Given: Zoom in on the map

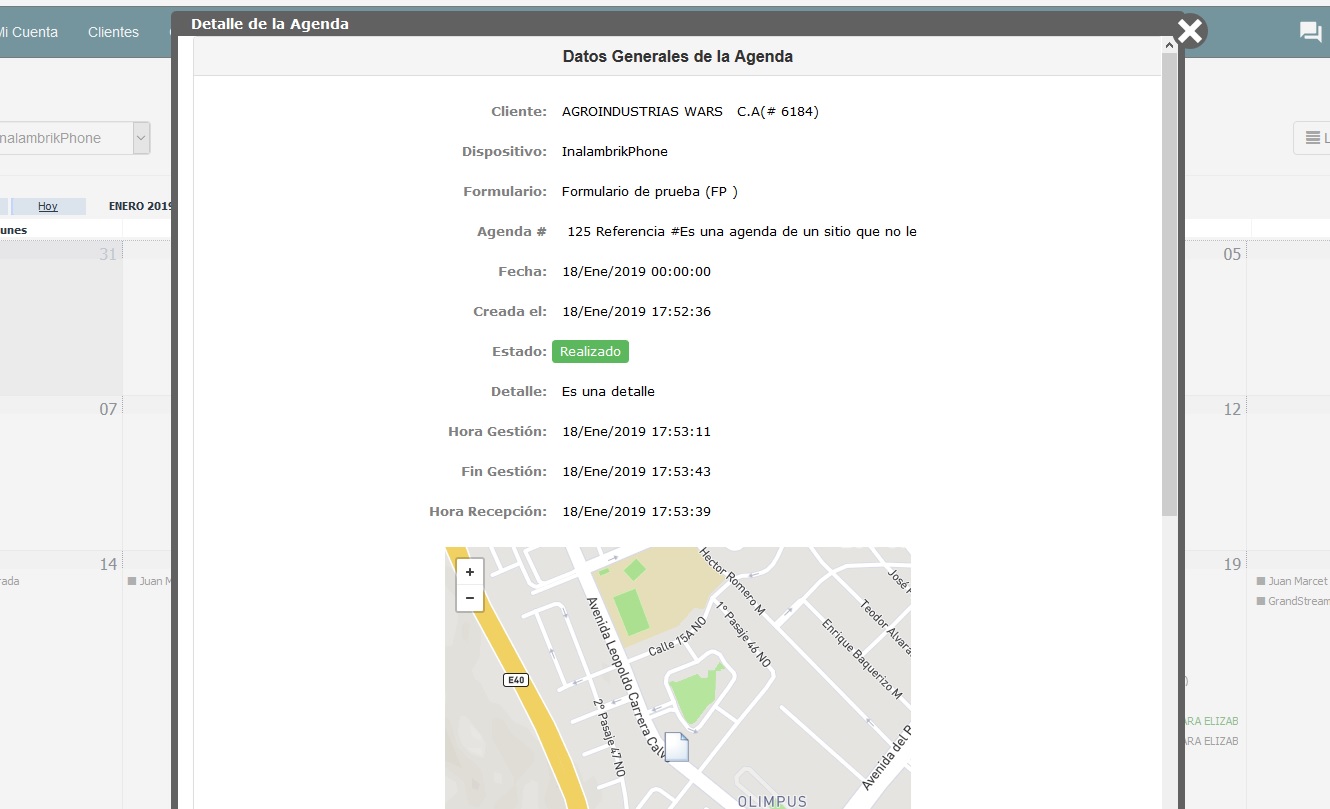Looking at the screenshot, I should 469,572.
